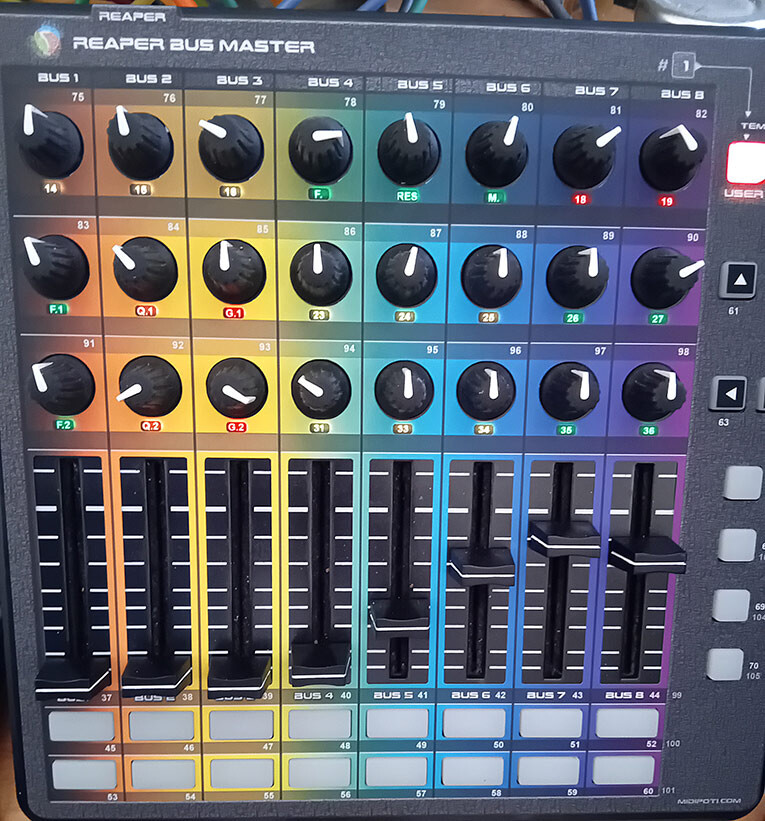Screen dimensions: 765x821
Task: Tap the pad button numbered 51
Action: click(x=551, y=723)
